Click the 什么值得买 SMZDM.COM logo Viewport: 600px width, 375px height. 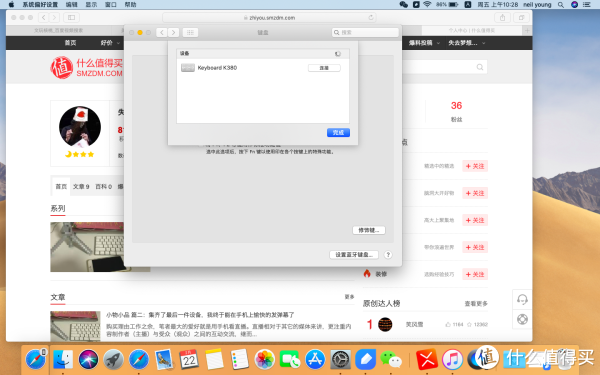86,67
